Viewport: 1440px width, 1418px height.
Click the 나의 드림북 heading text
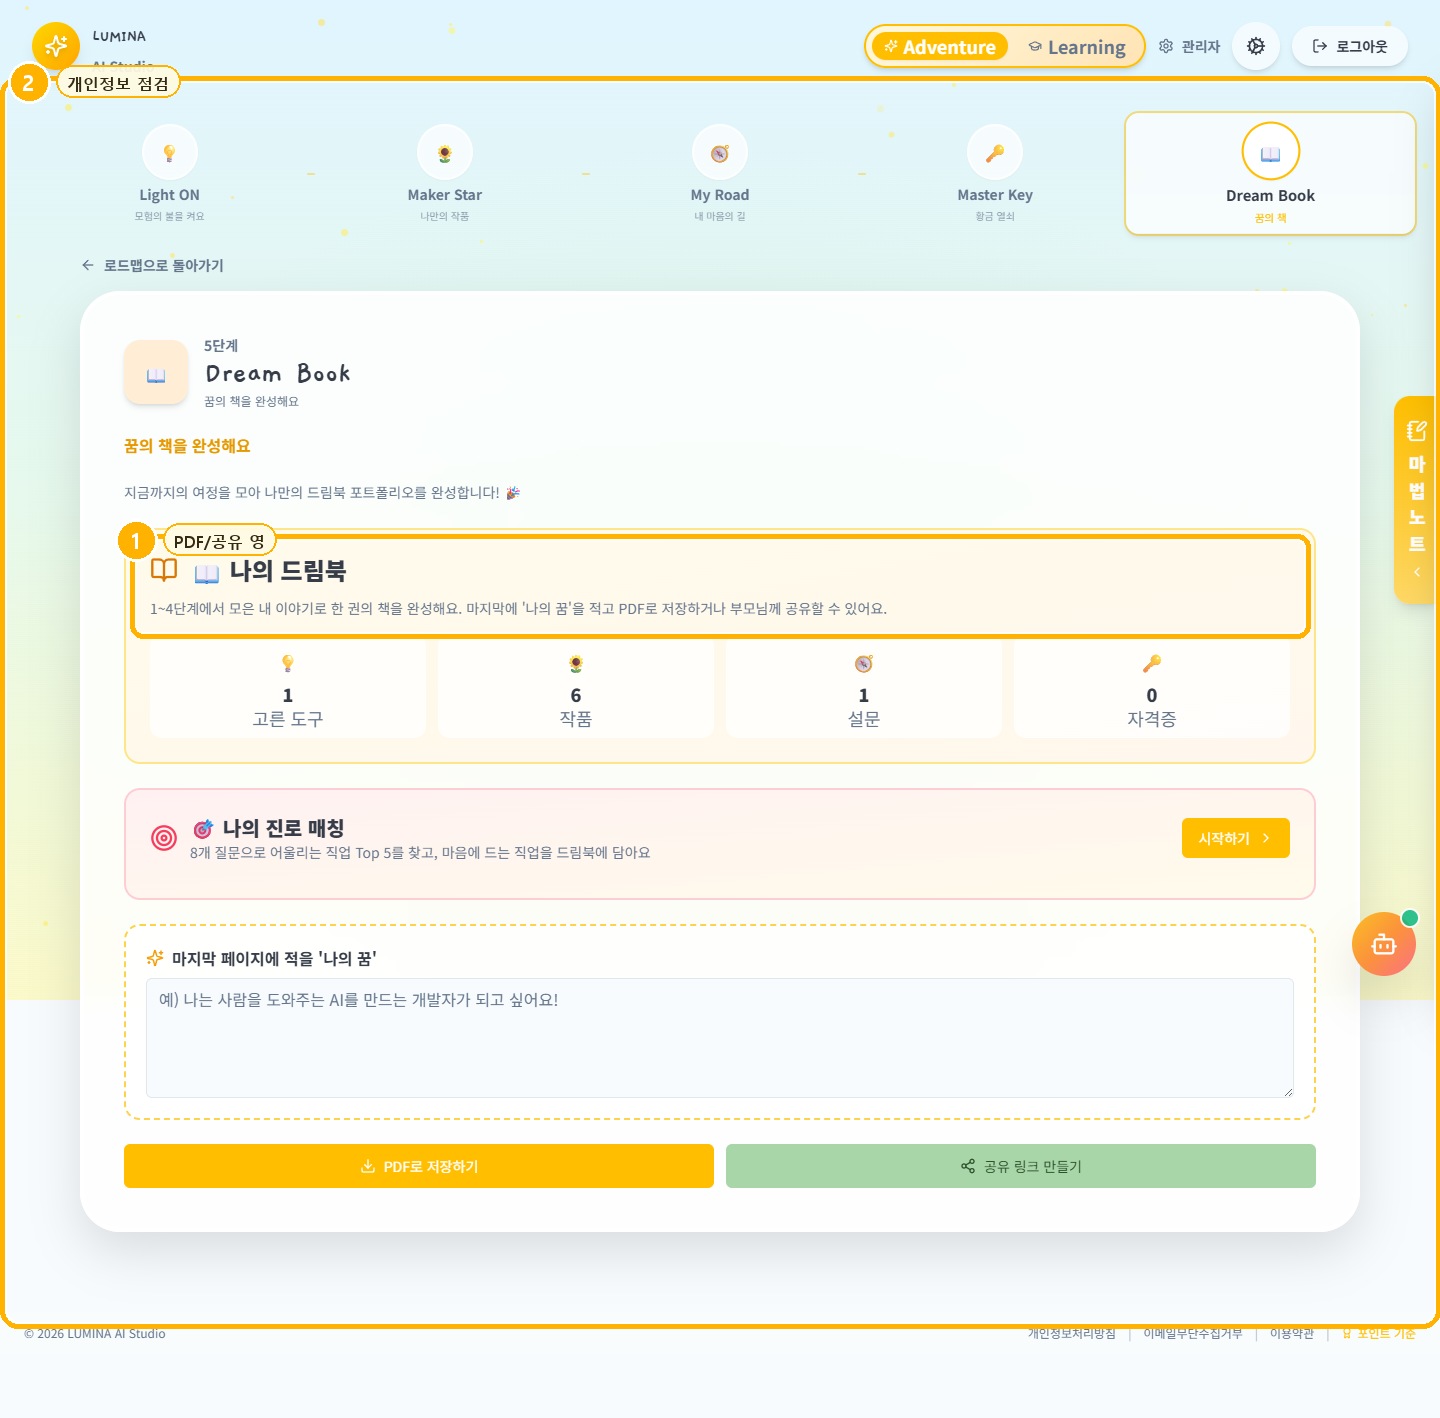[288, 571]
